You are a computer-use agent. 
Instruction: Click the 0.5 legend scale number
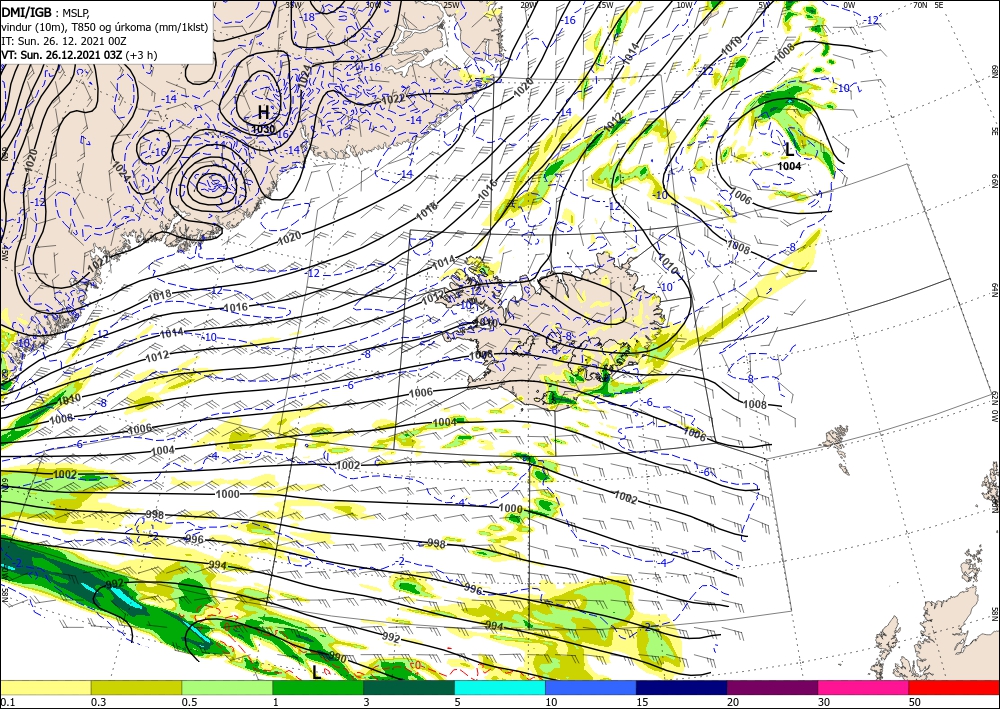[189, 702]
